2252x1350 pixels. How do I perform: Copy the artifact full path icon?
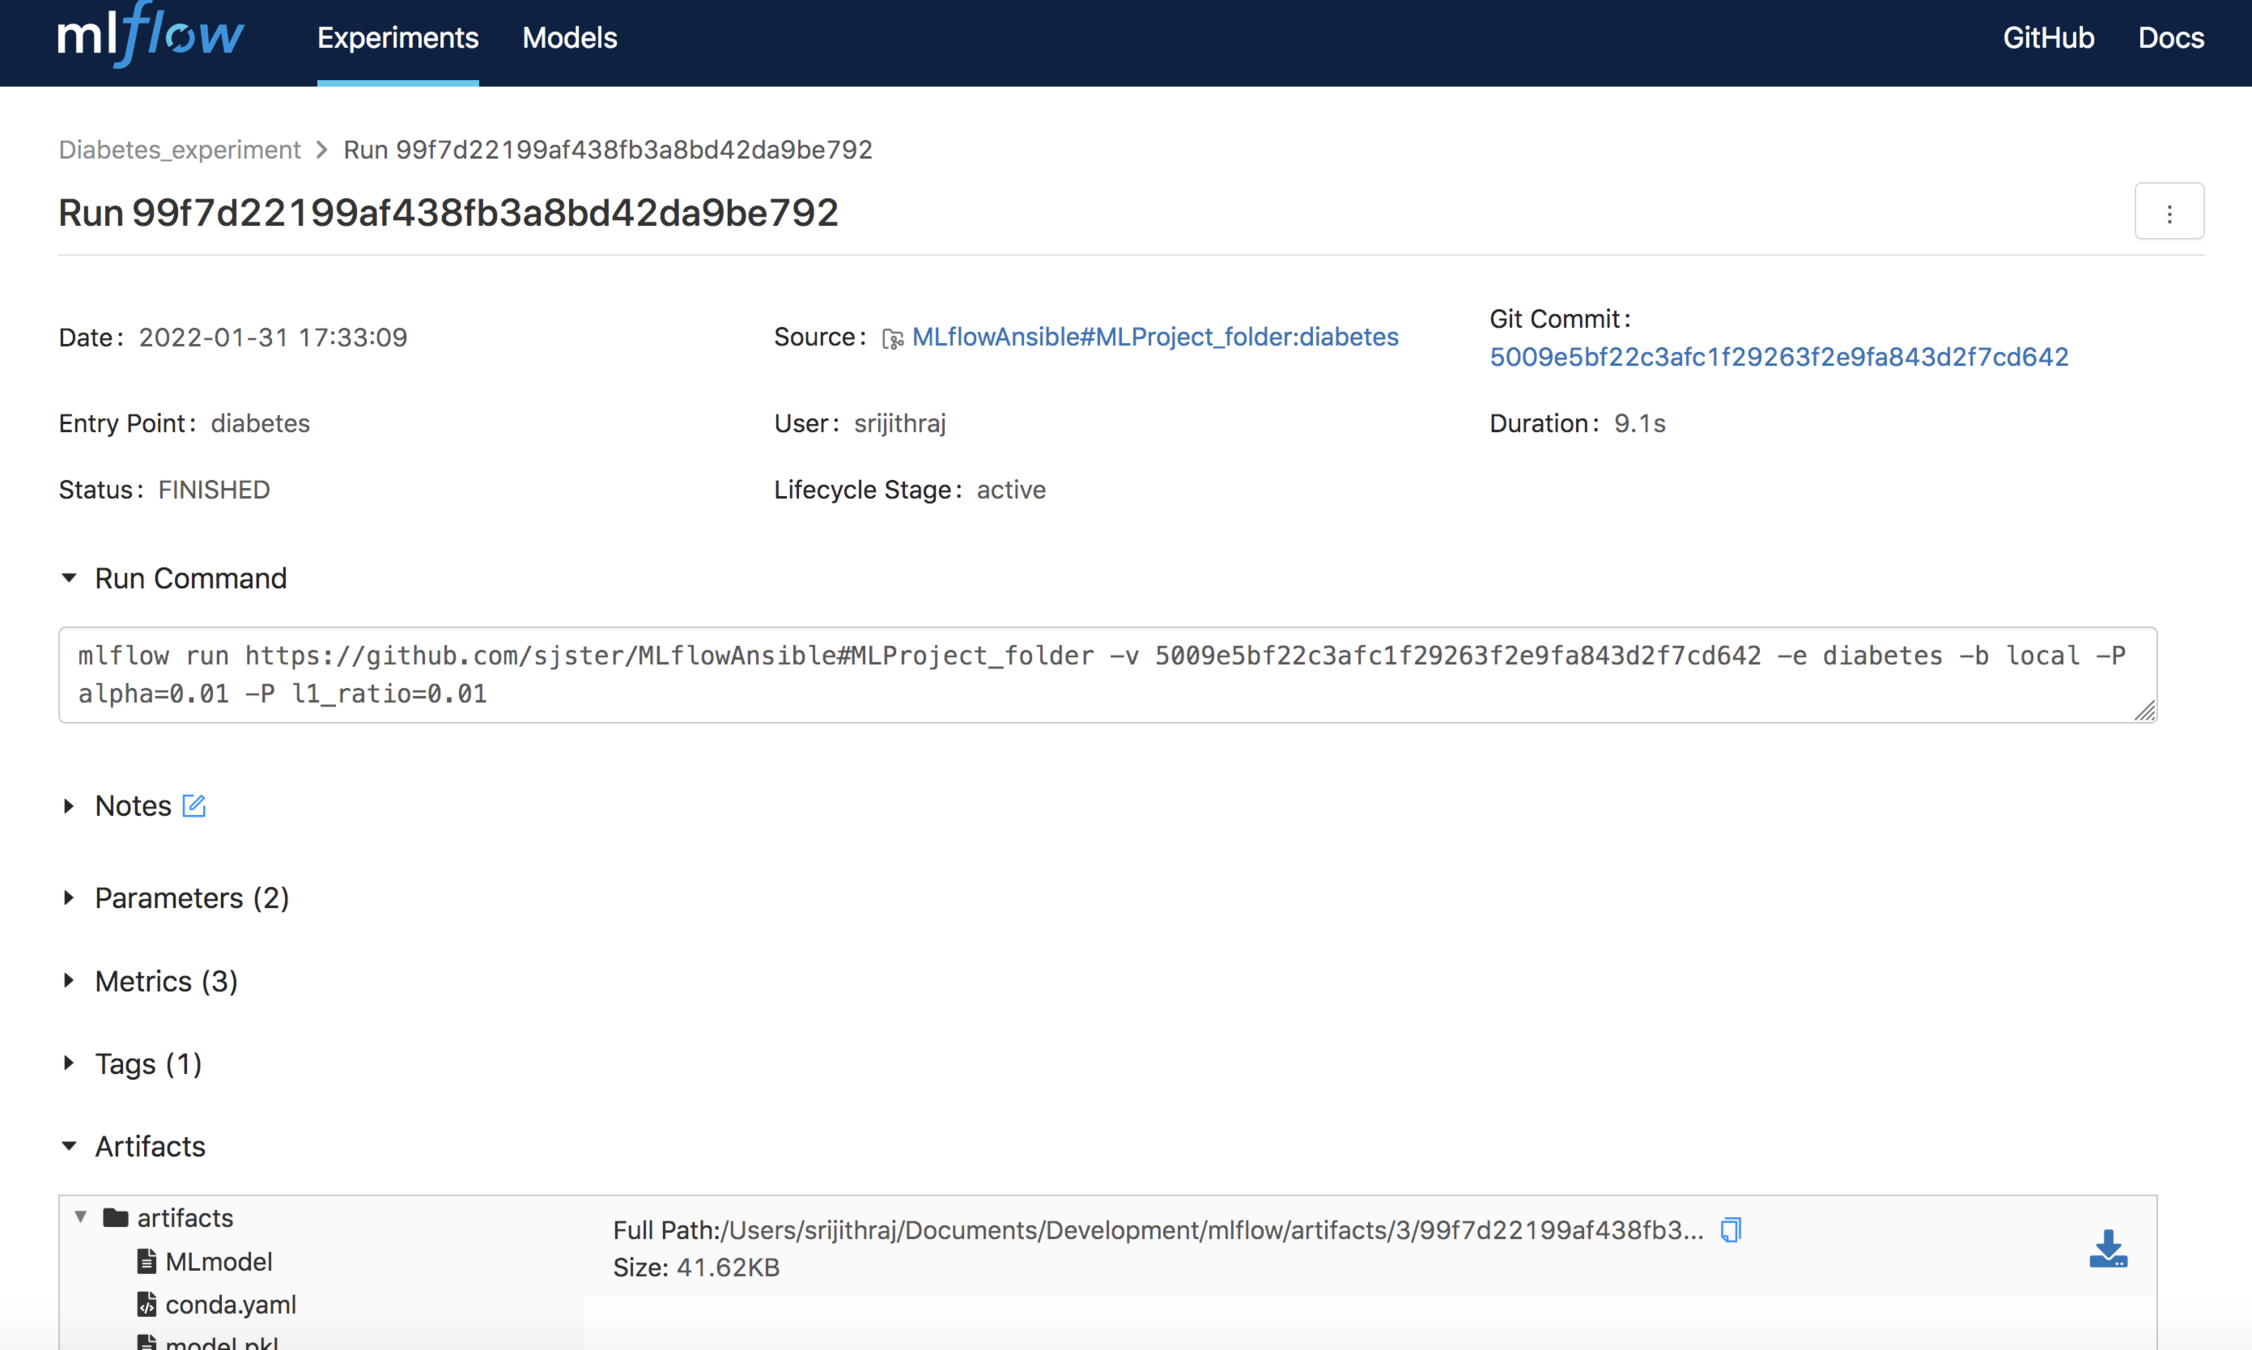[x=1730, y=1230]
